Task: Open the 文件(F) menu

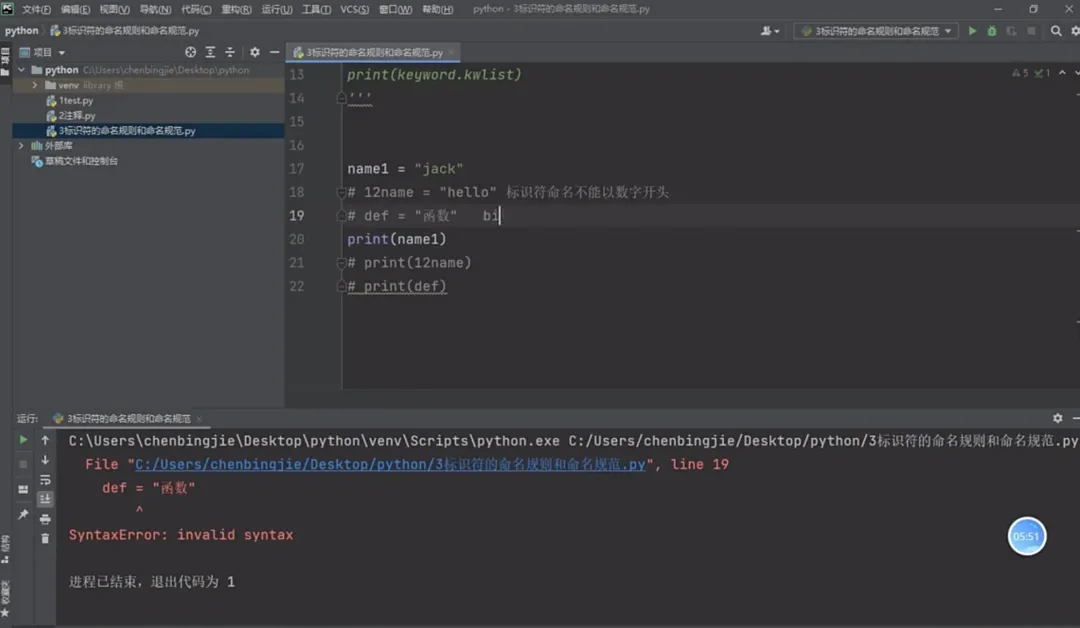Action: [36, 9]
